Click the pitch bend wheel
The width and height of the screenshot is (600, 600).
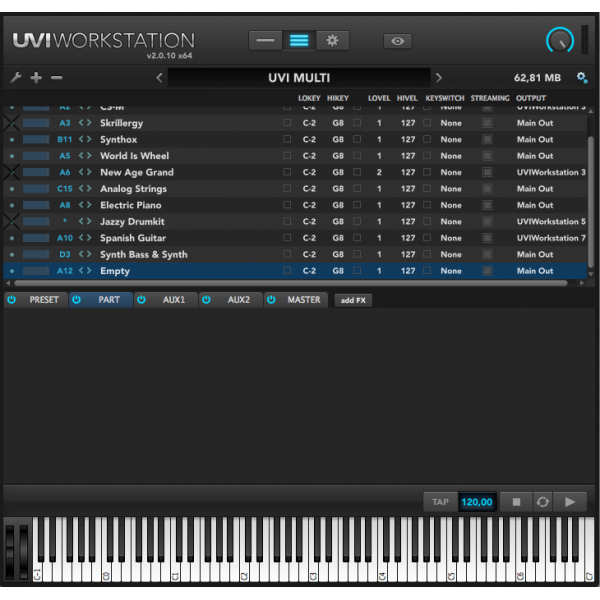(x=10, y=551)
